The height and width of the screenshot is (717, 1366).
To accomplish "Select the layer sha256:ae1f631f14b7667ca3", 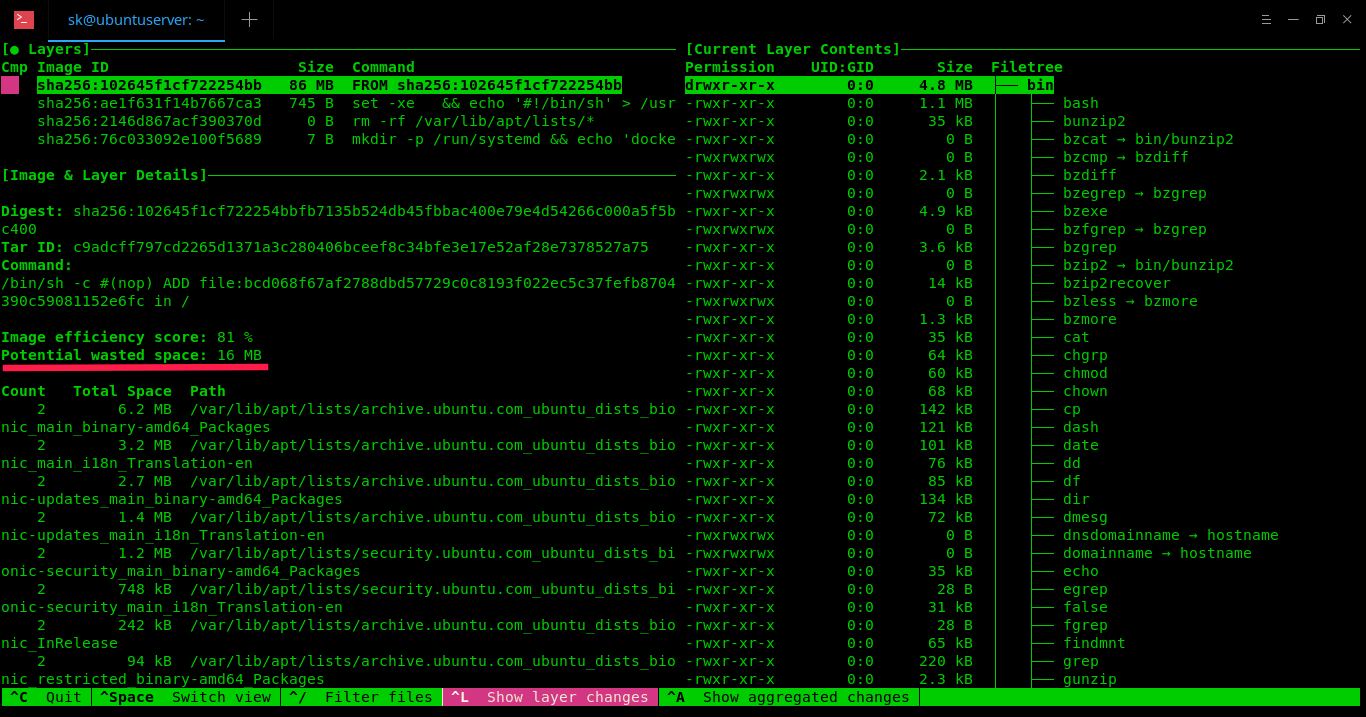I will 149,103.
